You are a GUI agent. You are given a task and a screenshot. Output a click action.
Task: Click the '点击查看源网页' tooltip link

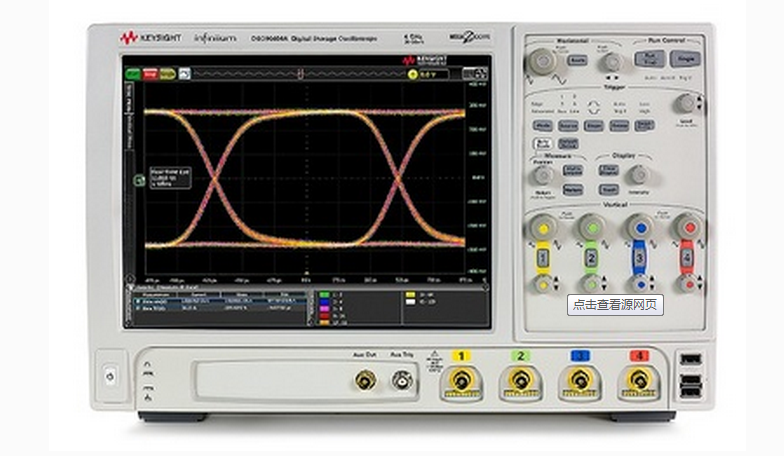coord(615,304)
